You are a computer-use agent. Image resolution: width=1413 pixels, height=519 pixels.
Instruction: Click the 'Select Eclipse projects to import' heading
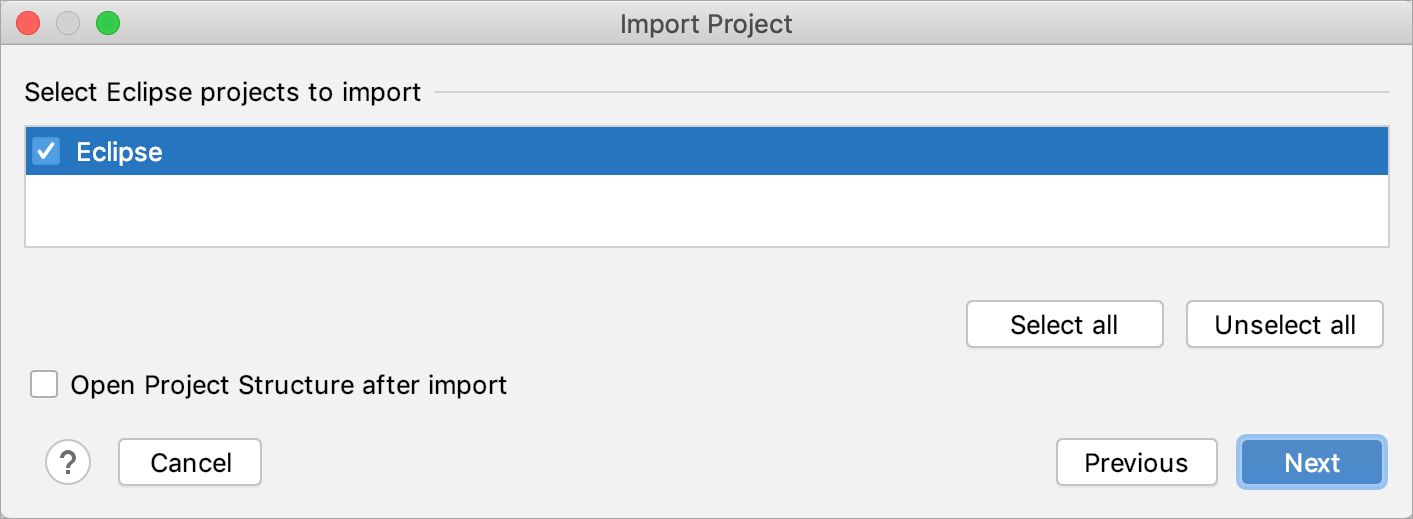[x=223, y=93]
